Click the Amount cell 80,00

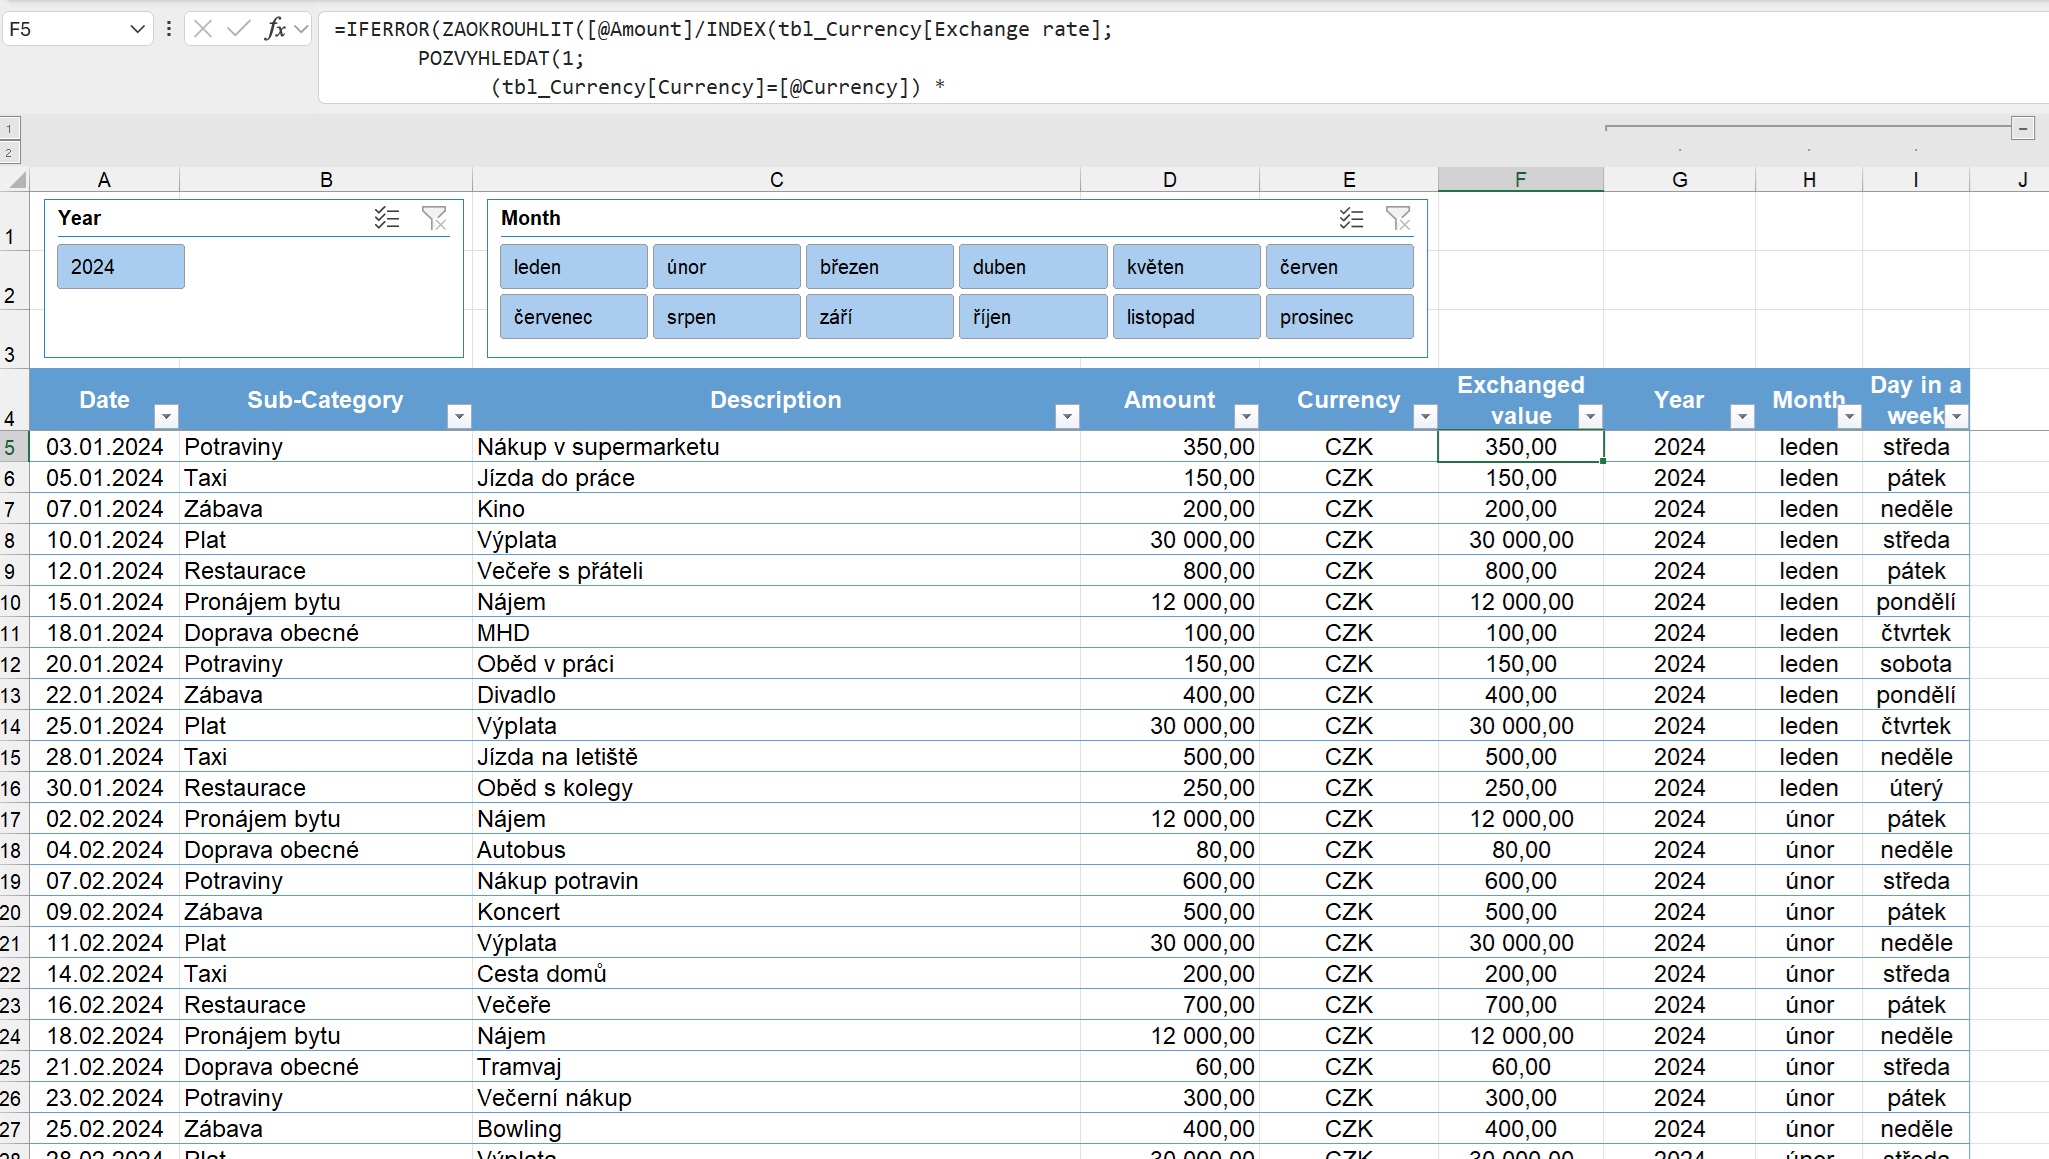[1170, 850]
